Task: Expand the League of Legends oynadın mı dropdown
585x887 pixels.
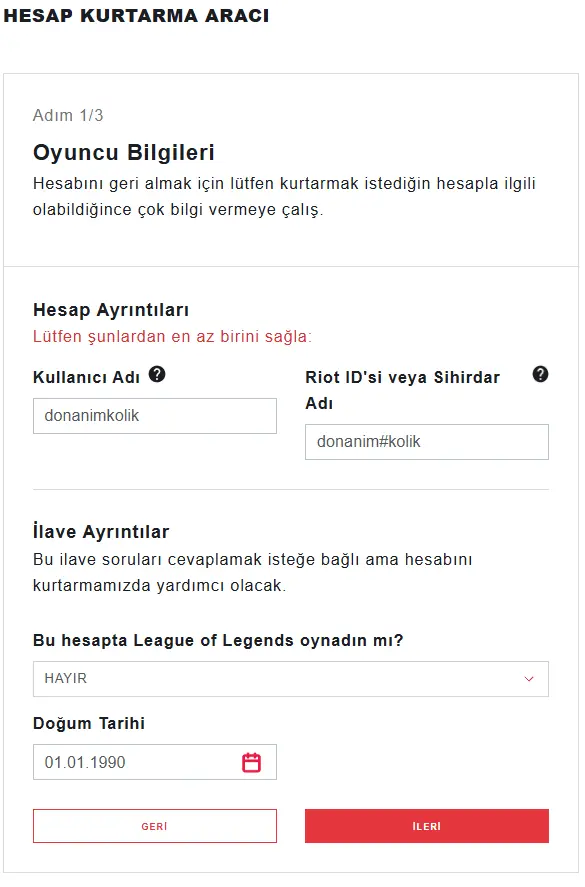Action: 290,679
